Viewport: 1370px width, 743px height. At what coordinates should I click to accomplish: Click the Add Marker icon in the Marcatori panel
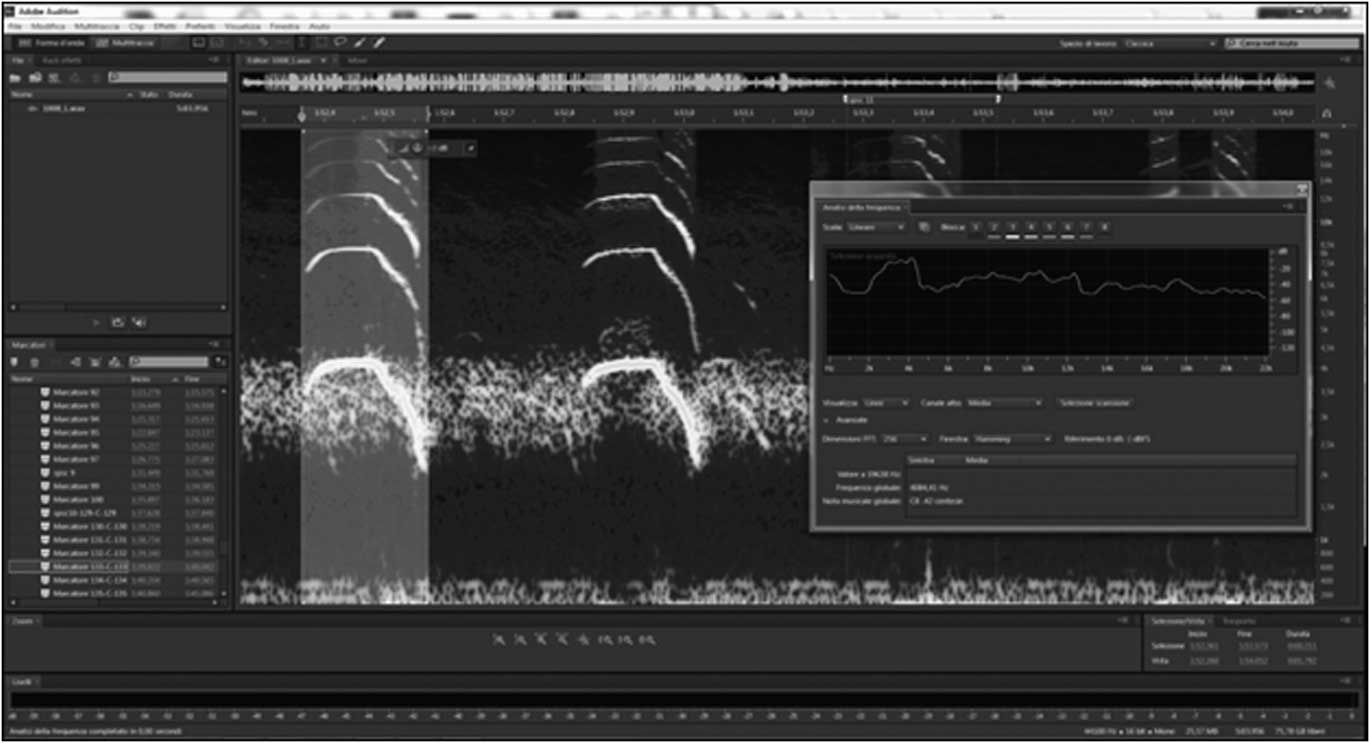tap(14, 360)
